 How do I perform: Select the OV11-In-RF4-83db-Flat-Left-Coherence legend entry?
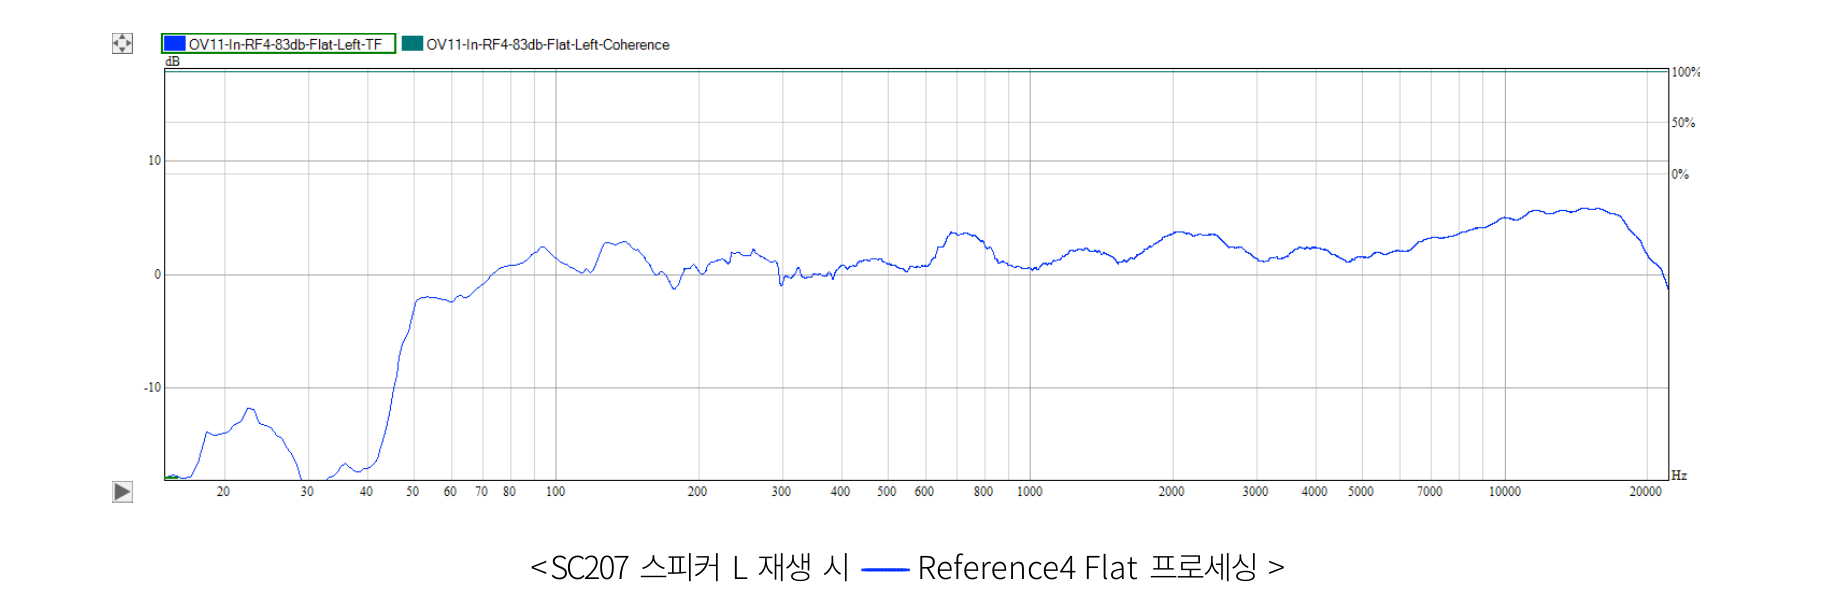point(536,44)
